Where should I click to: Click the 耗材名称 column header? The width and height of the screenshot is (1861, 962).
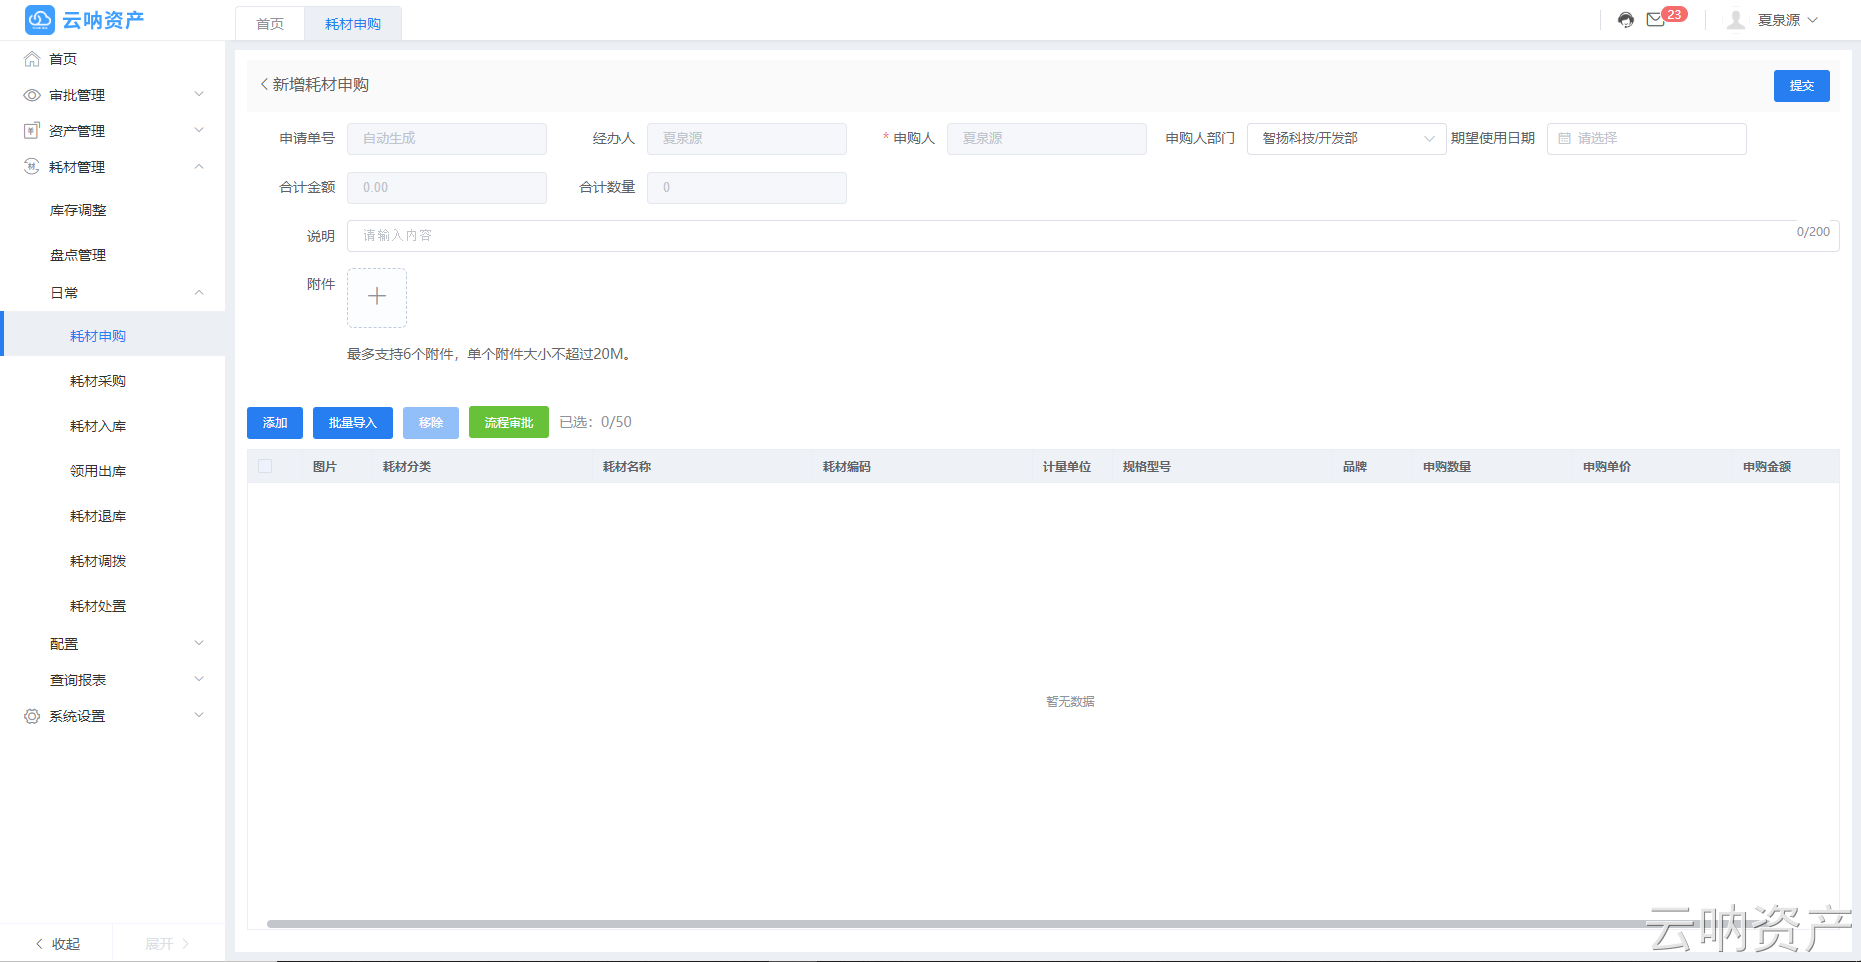pos(627,467)
